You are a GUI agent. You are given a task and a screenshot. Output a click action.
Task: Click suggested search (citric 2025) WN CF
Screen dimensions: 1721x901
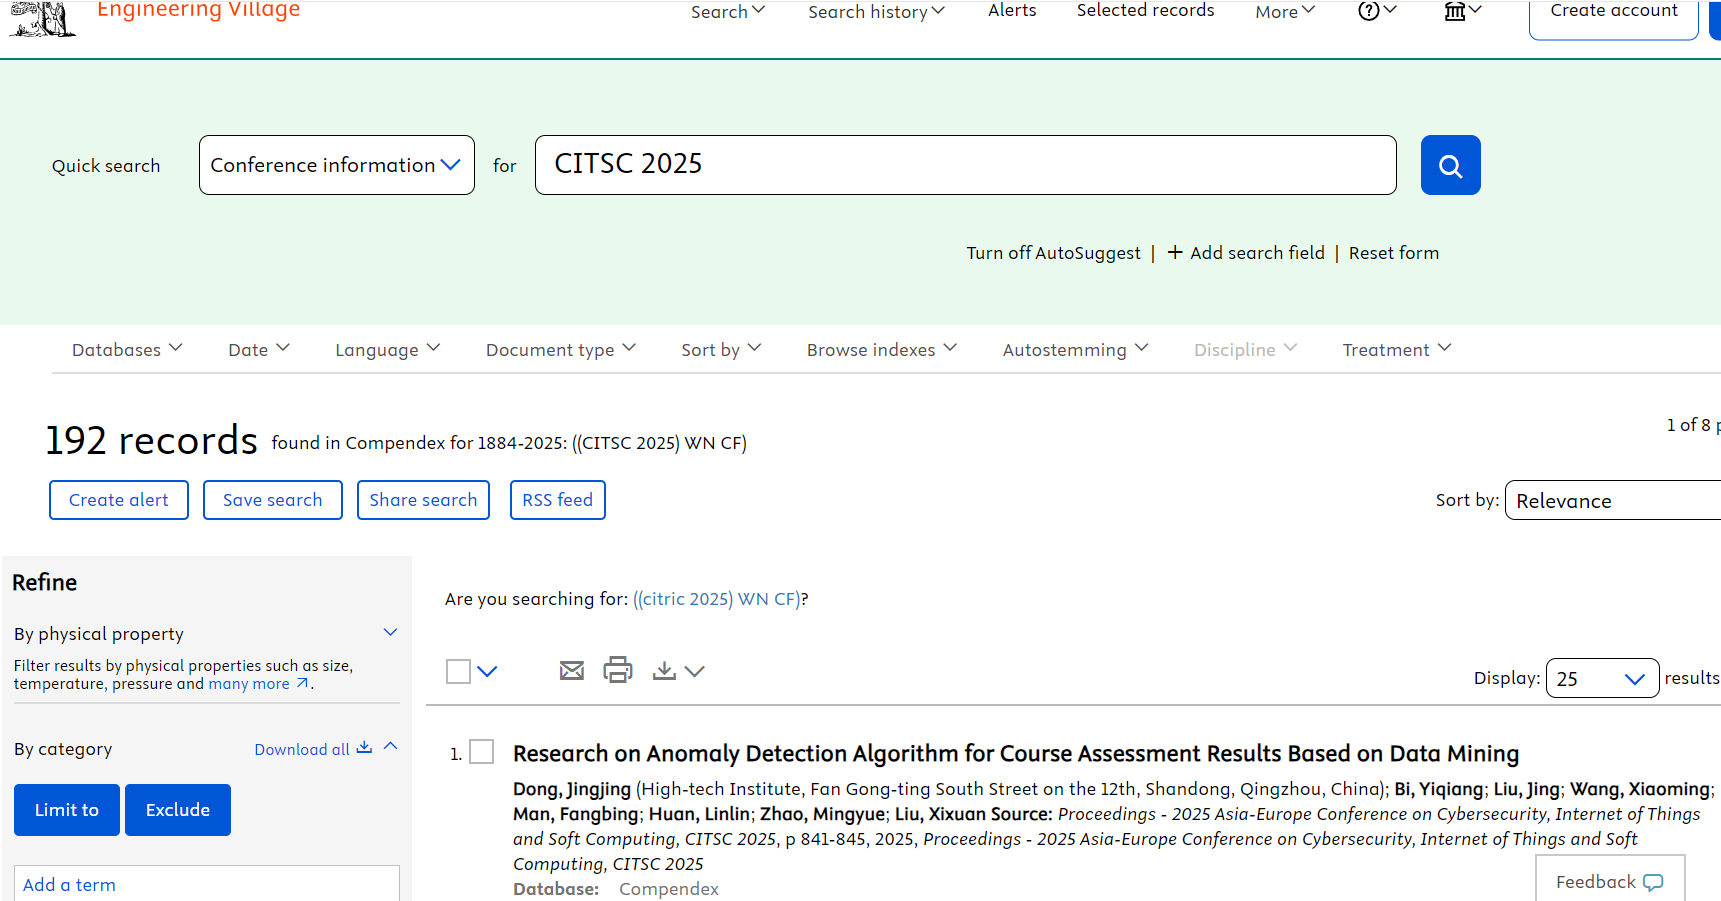pyautogui.click(x=717, y=599)
